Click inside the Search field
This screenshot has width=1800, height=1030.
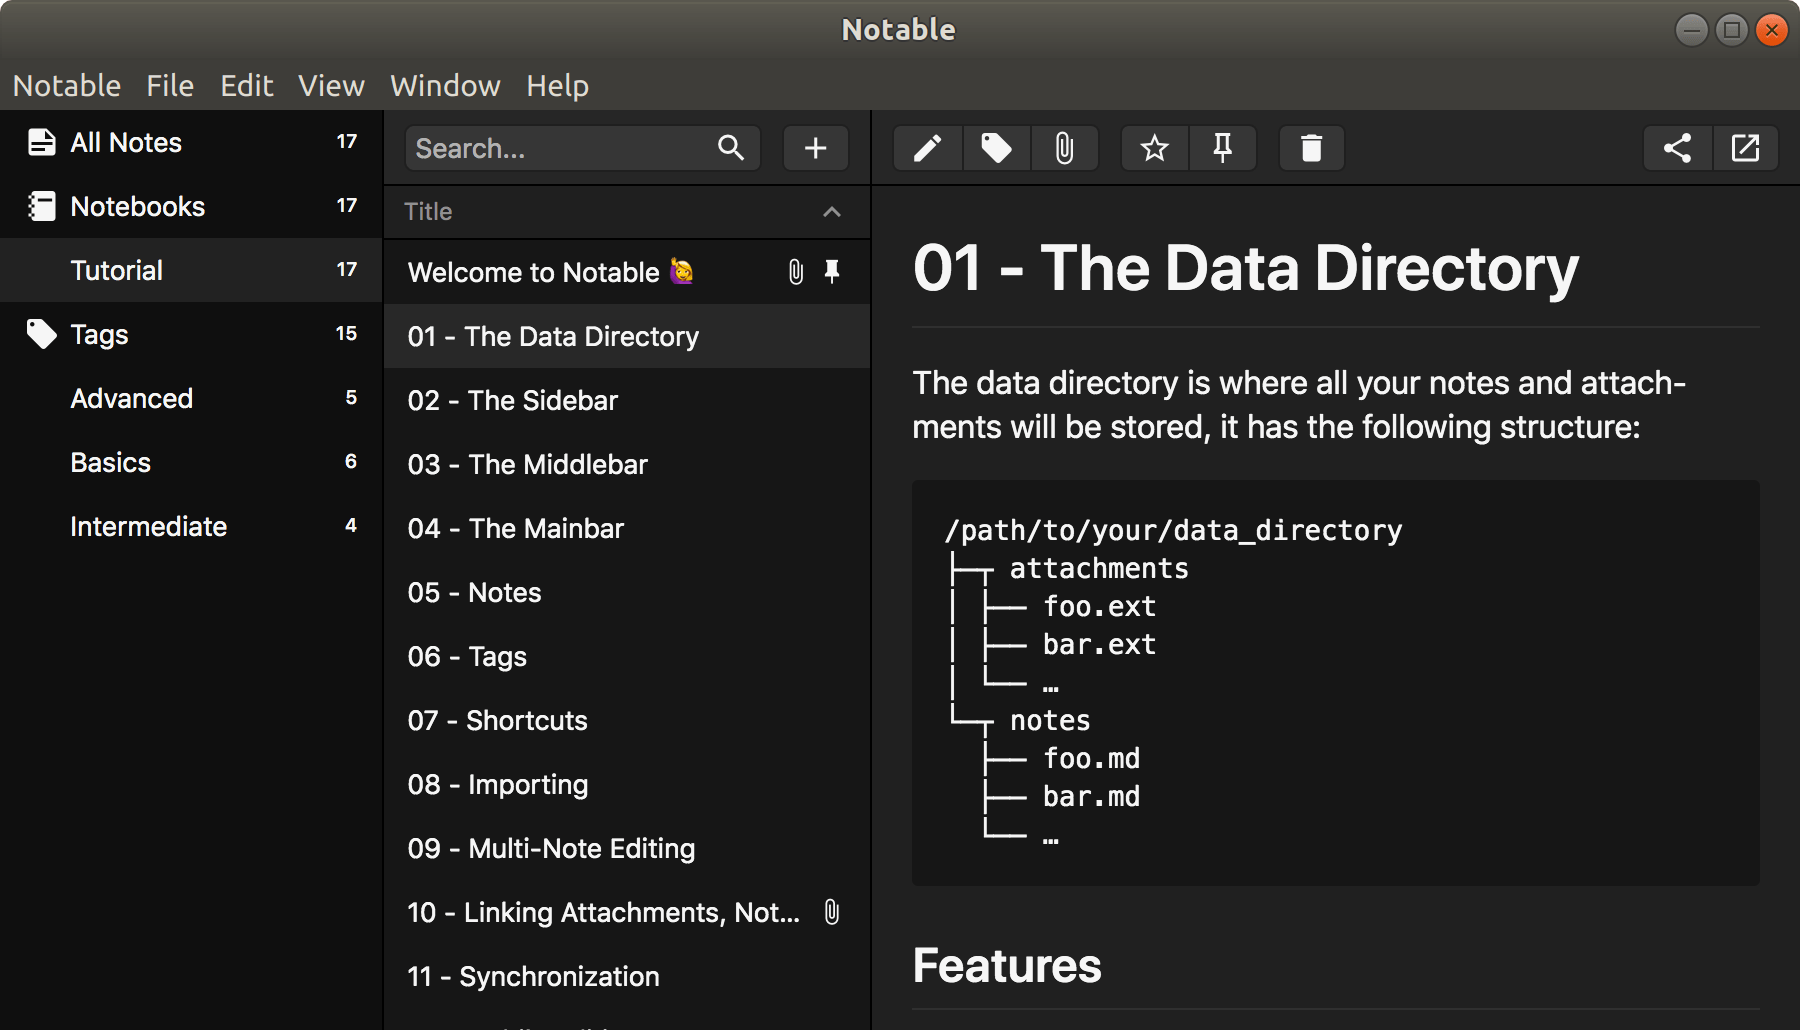pos(560,148)
